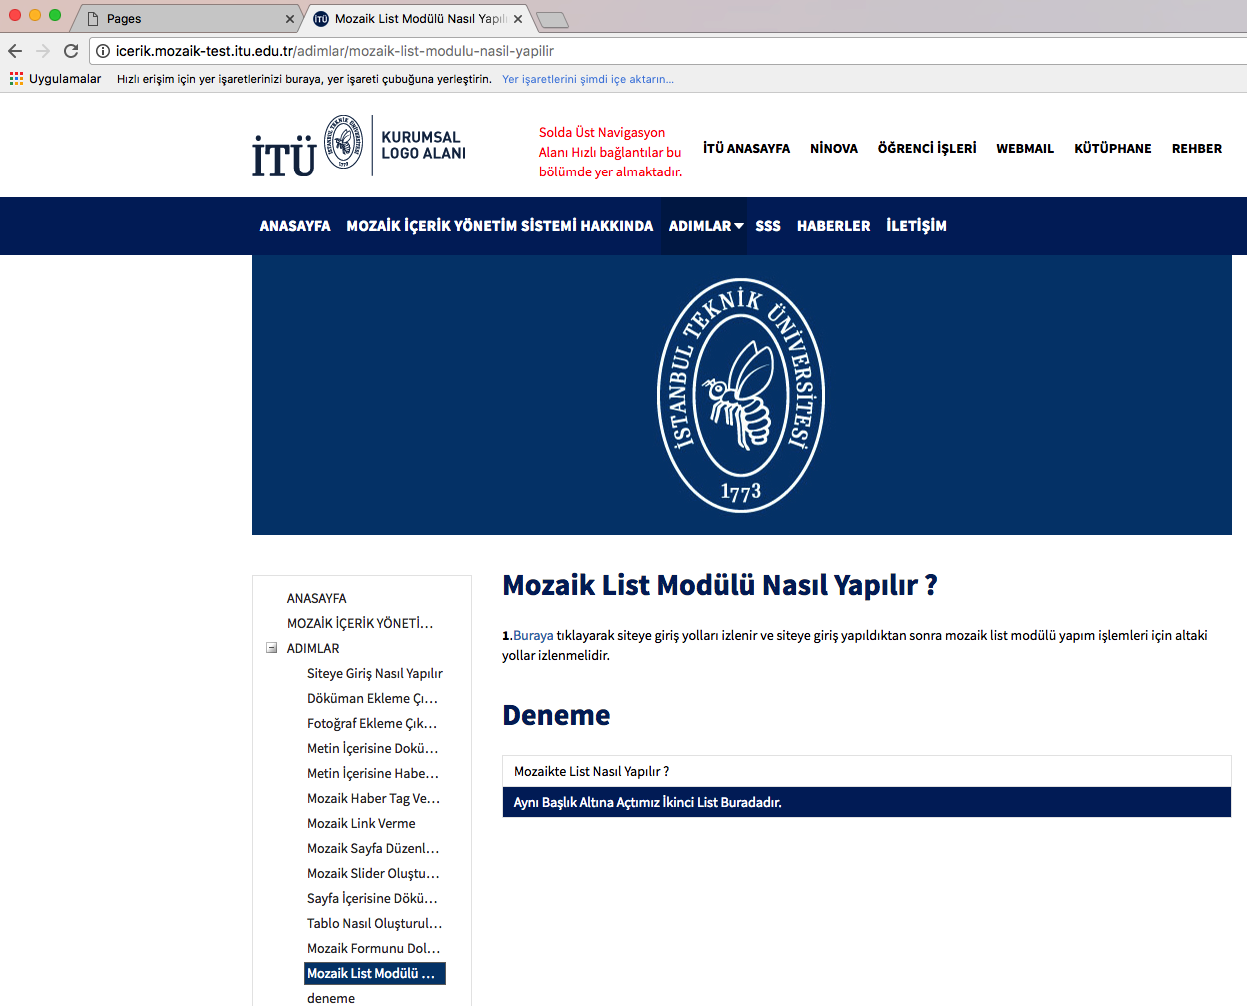Image resolution: width=1247 pixels, height=1006 pixels.
Task: Click the browser back arrow
Action: pyautogui.click(x=14, y=51)
